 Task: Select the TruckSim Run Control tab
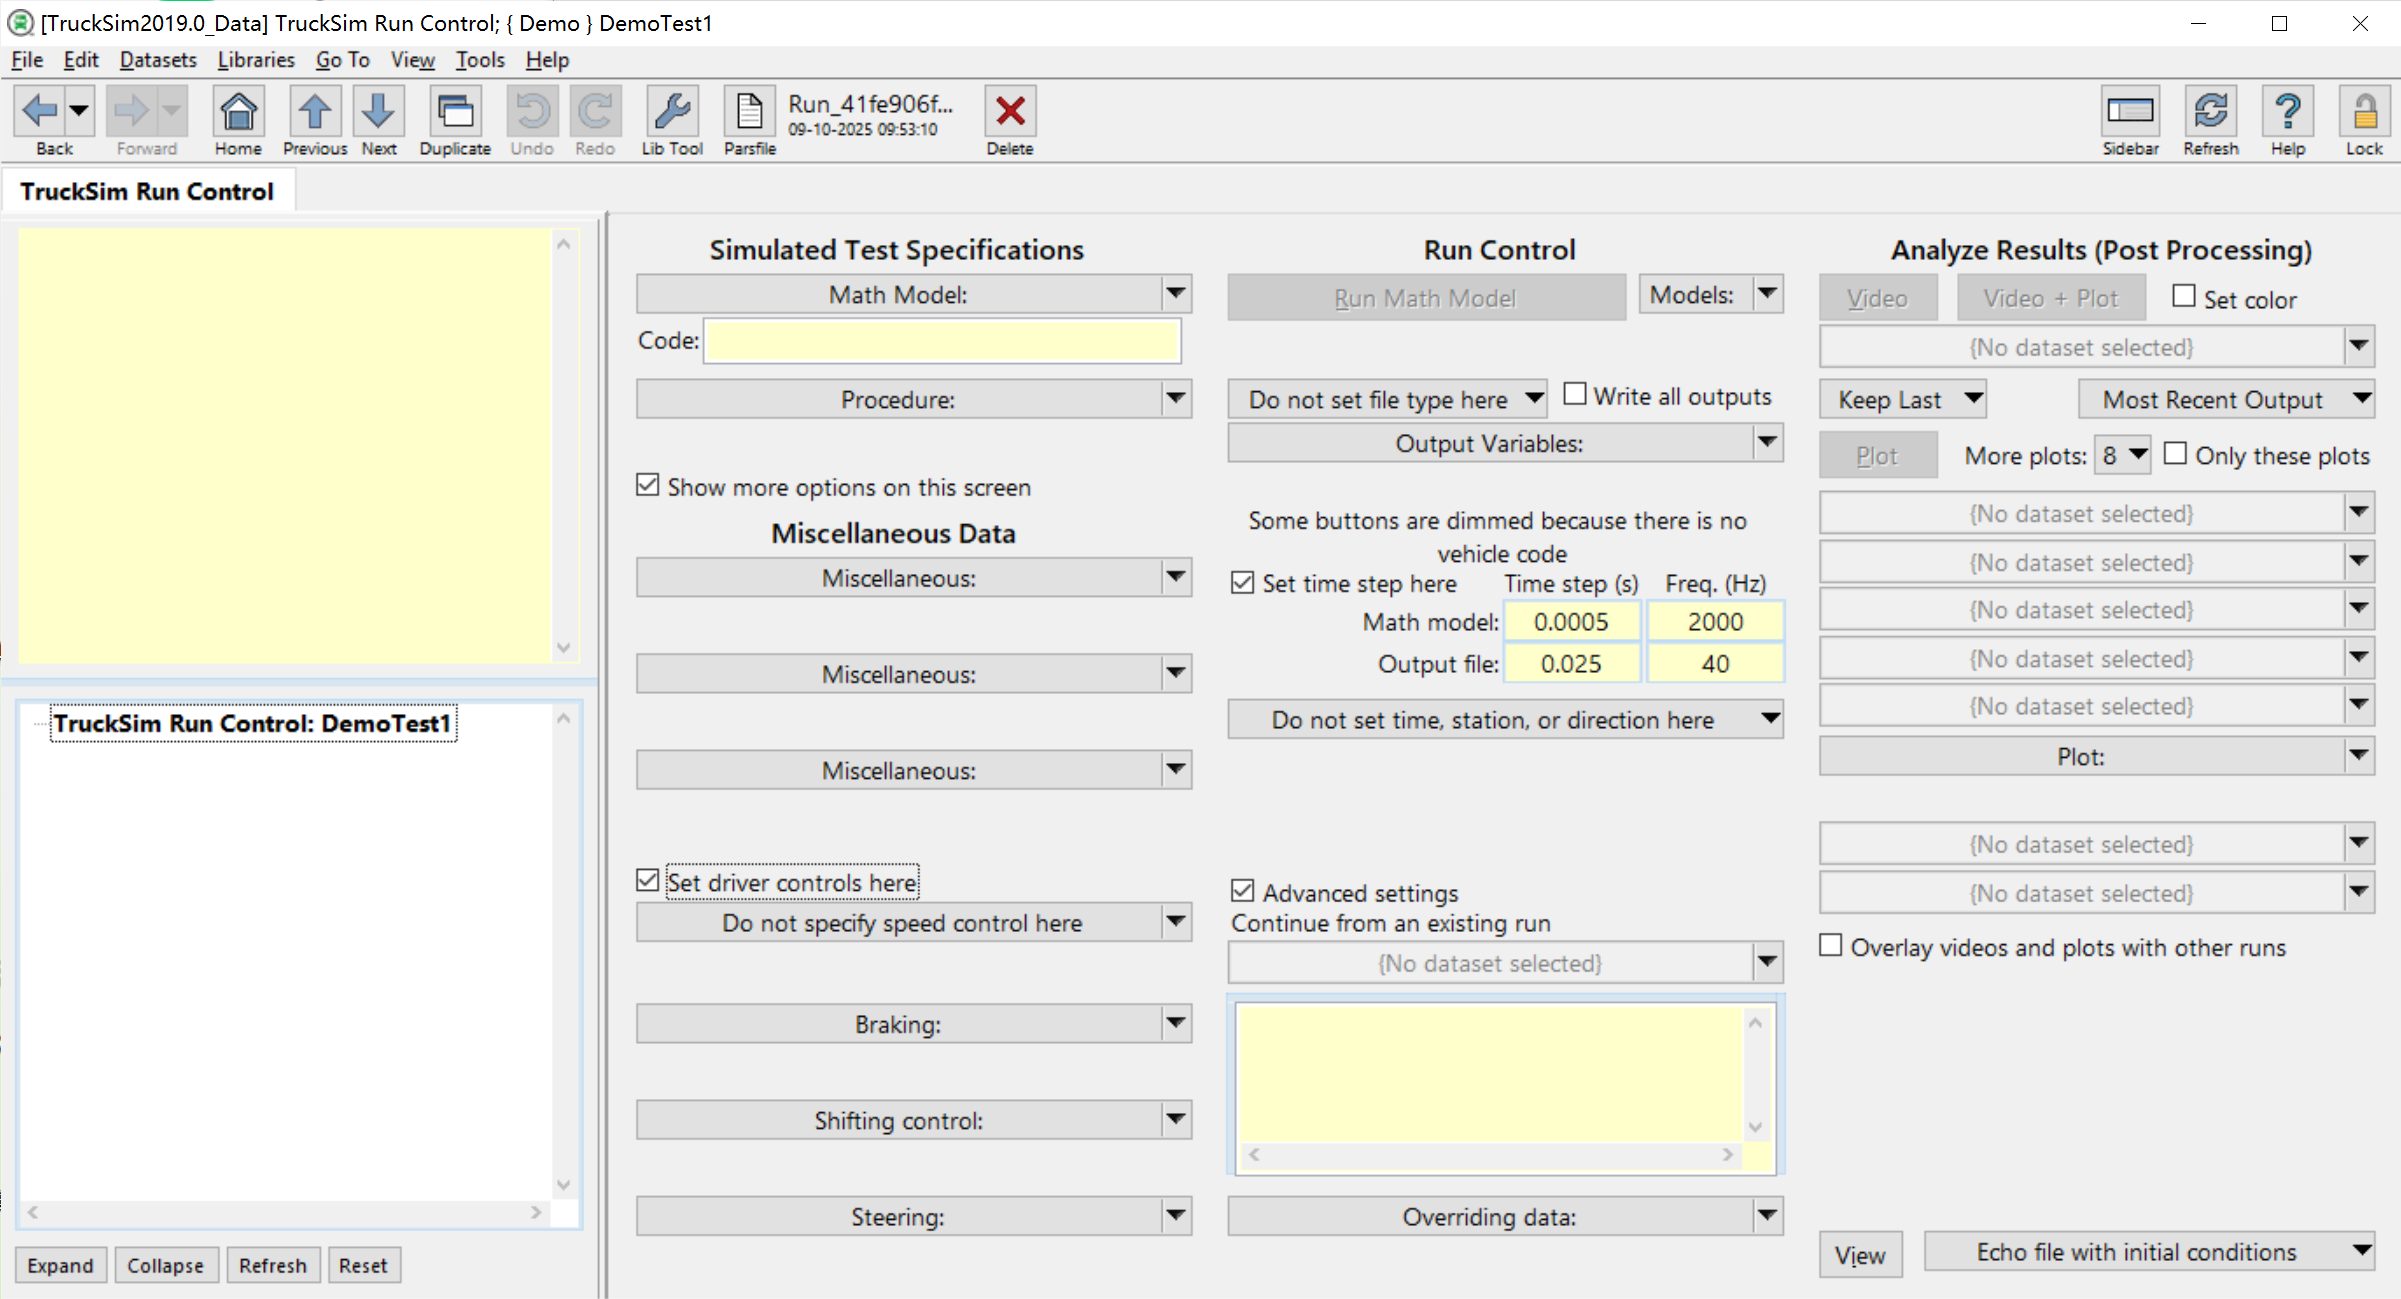[147, 191]
